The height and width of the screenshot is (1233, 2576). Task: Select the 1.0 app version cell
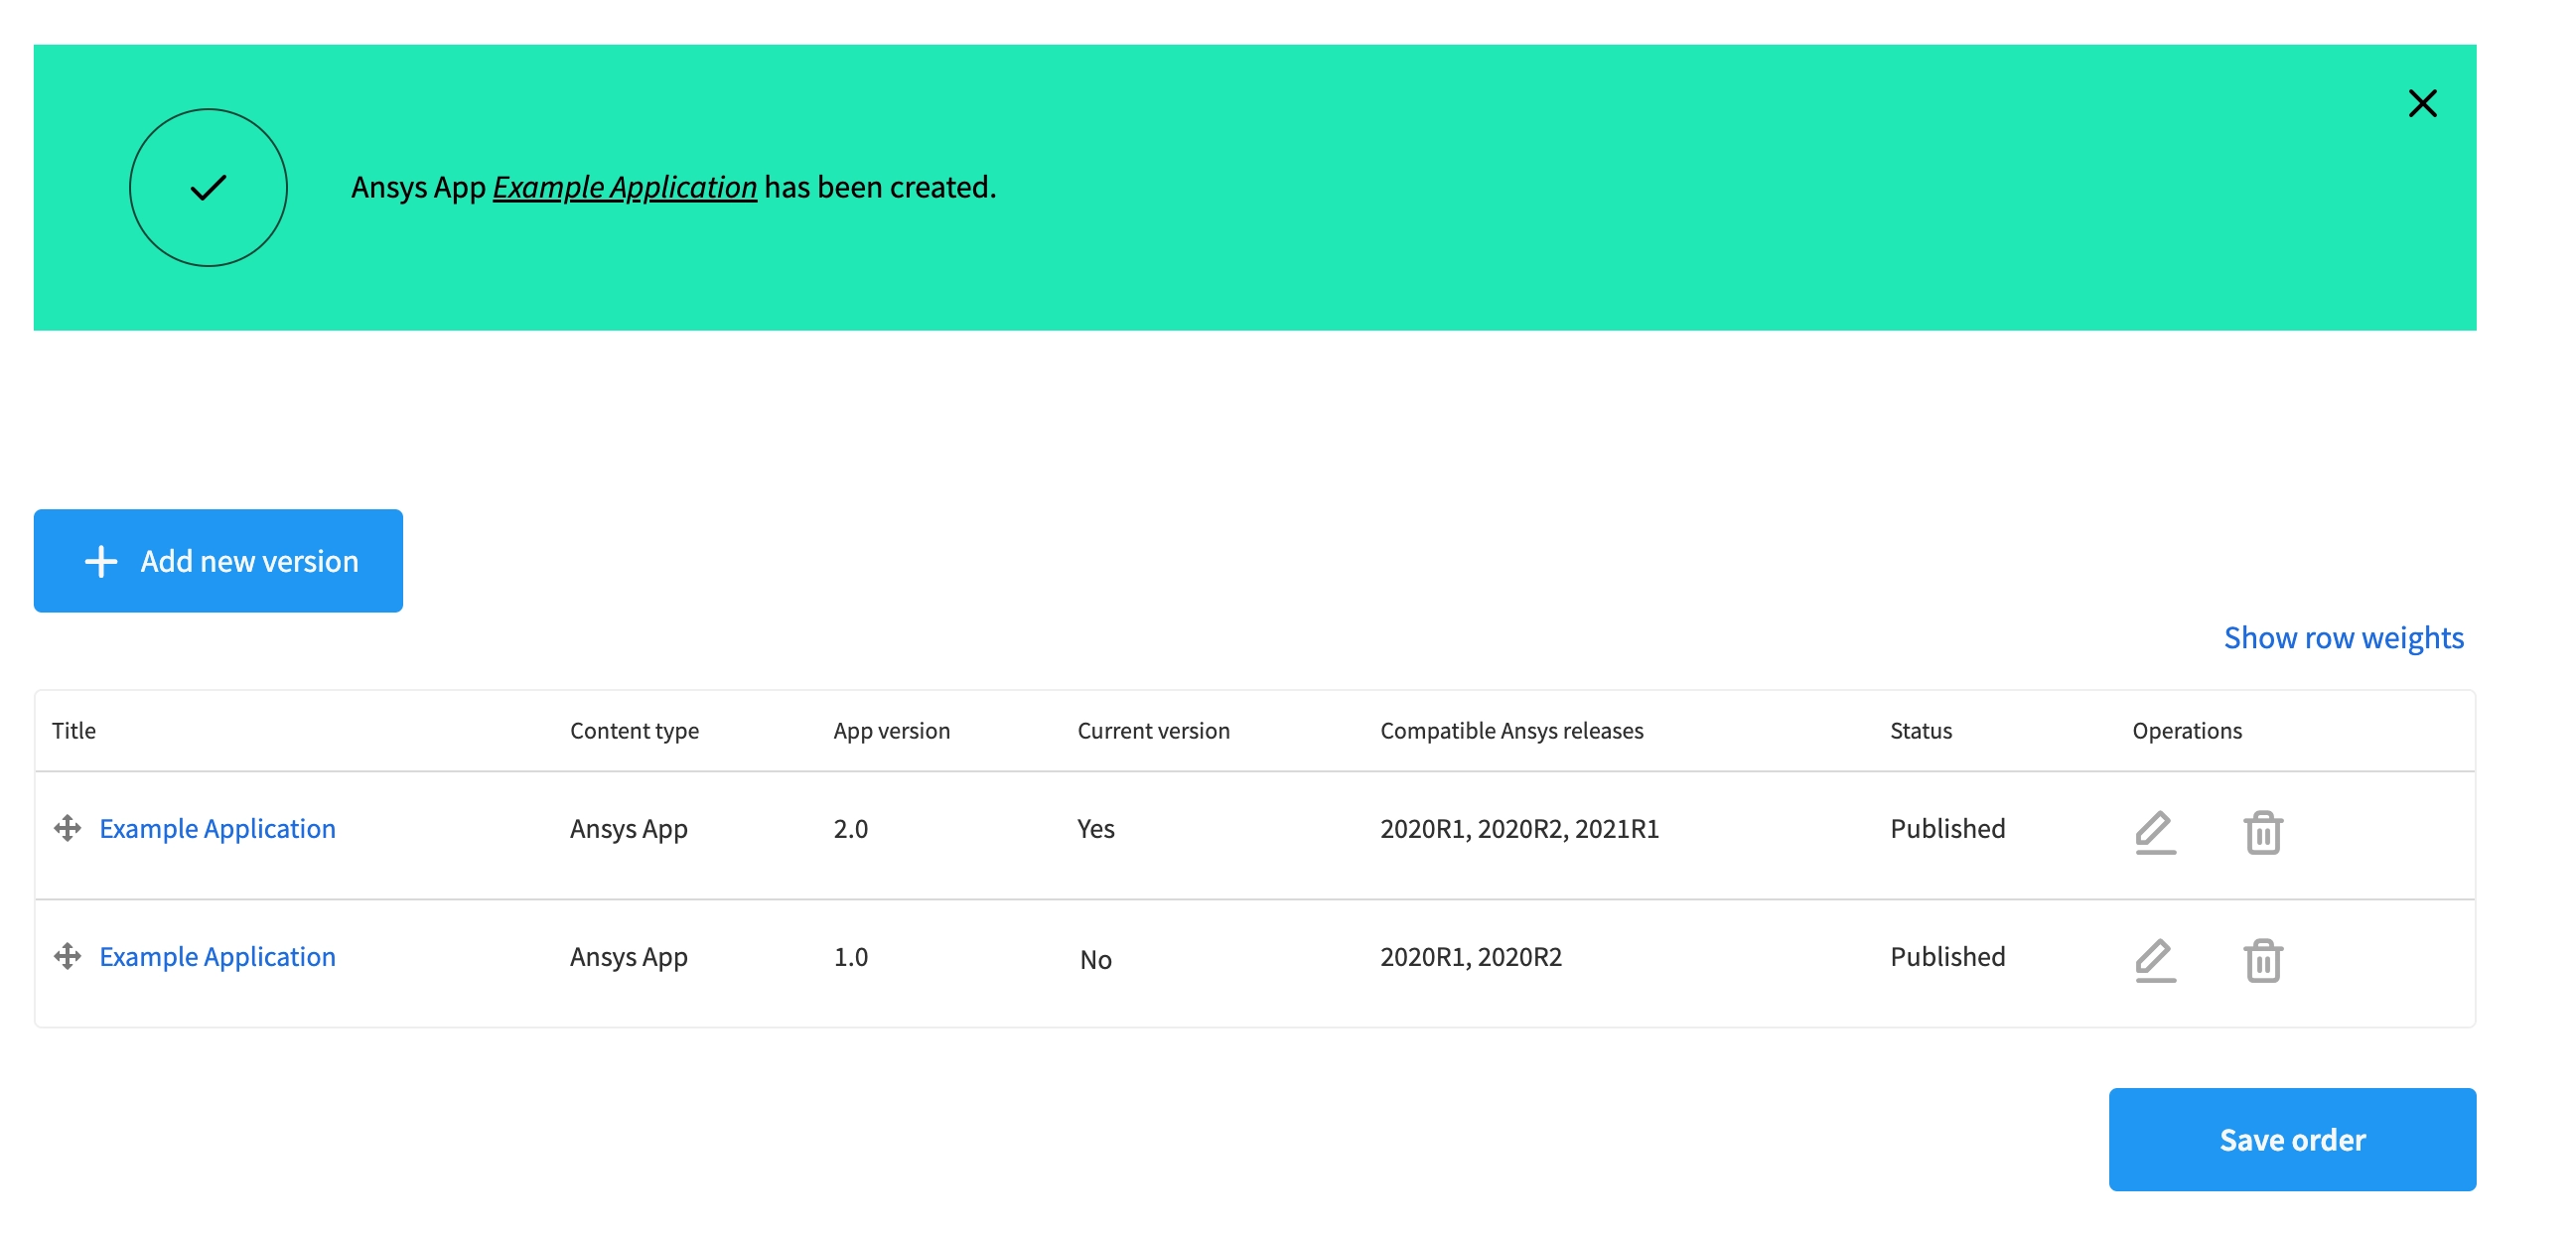tap(850, 956)
